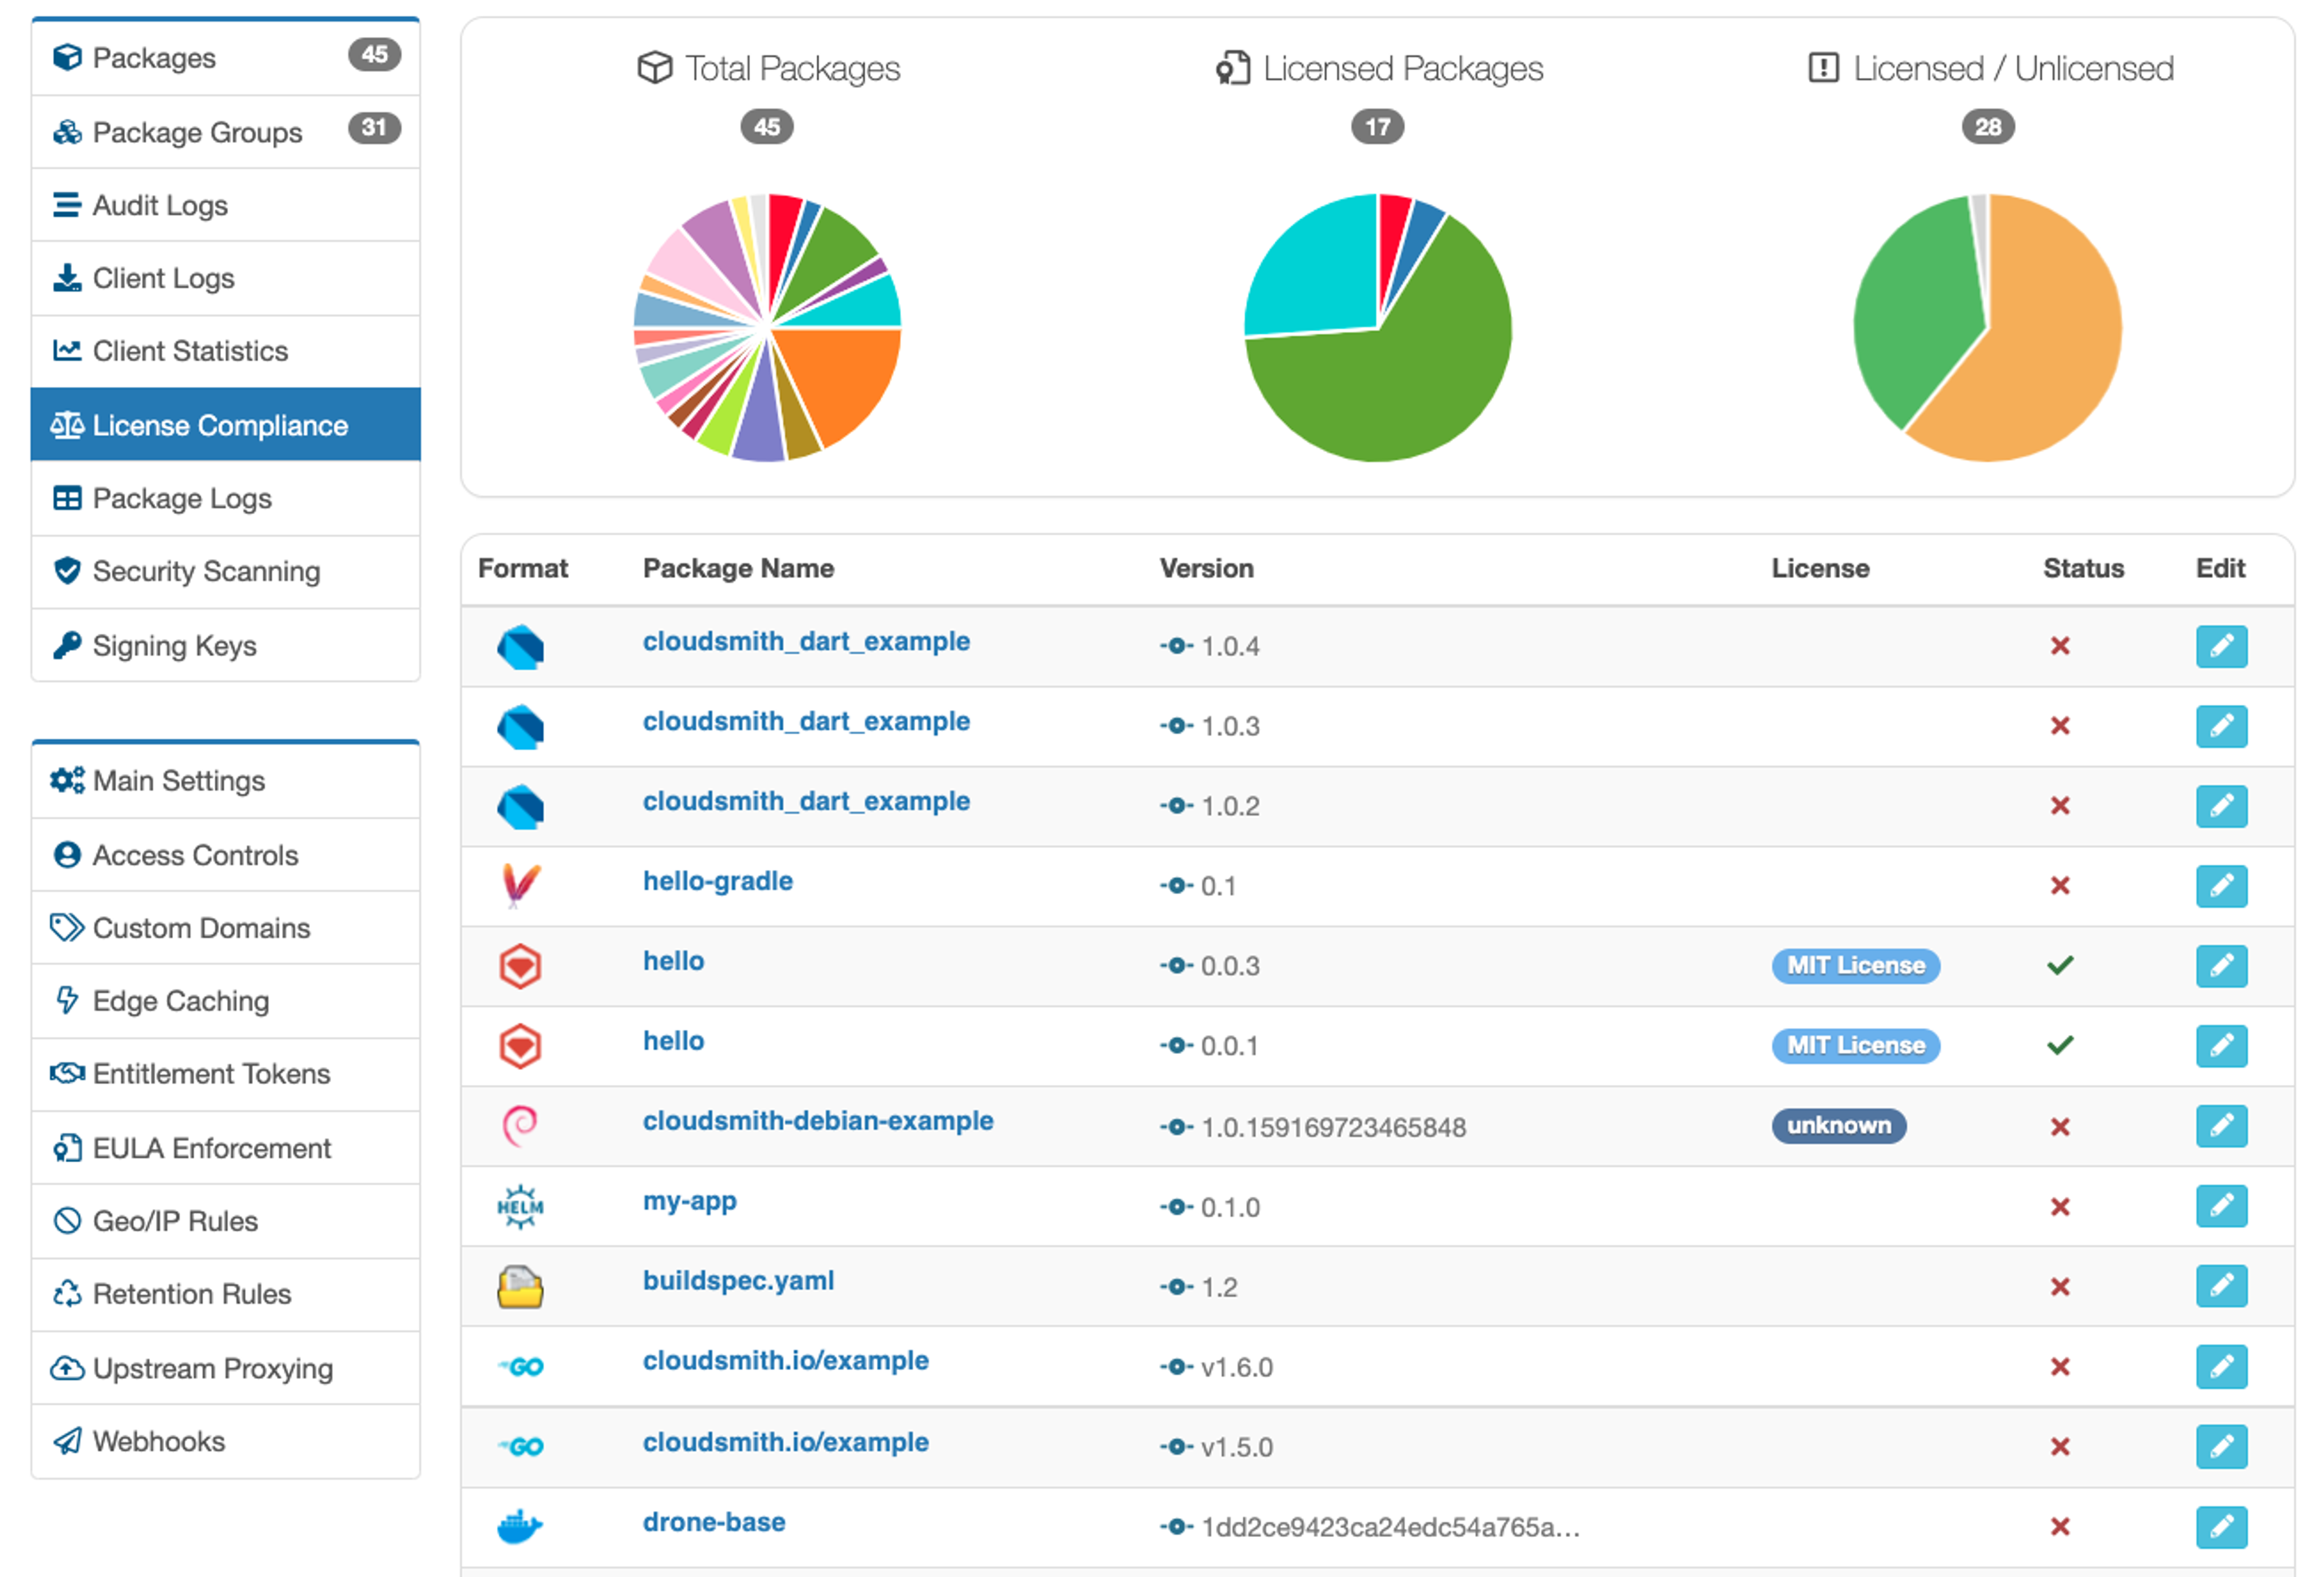Screen dimensions: 2324x1577
Task: Click the RubyGems icon for hello 0.0.3
Action: pos(520,967)
